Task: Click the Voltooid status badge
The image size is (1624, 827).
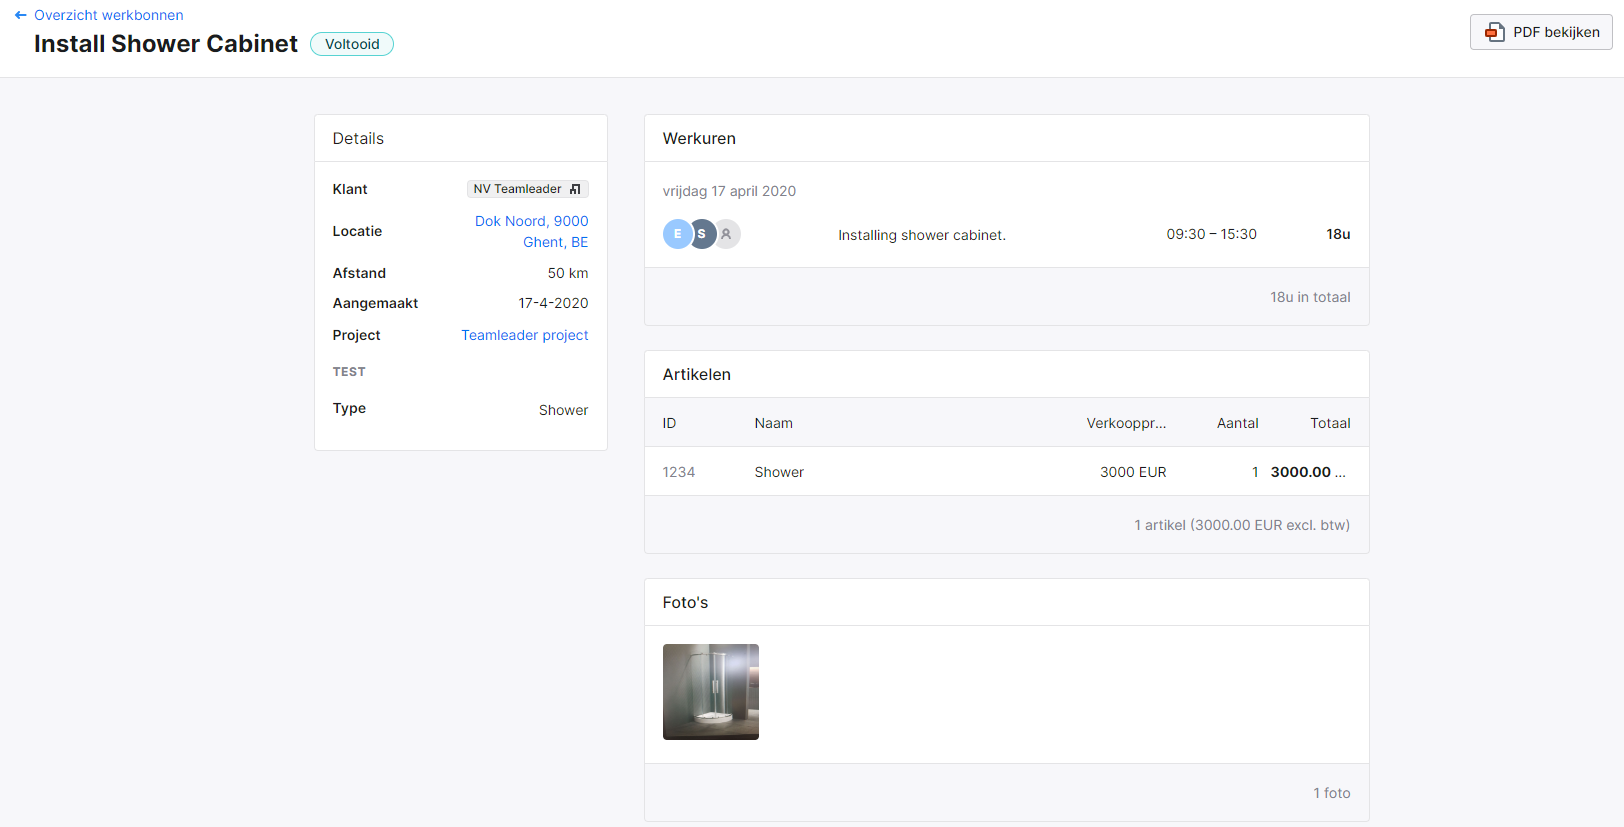Action: point(352,44)
